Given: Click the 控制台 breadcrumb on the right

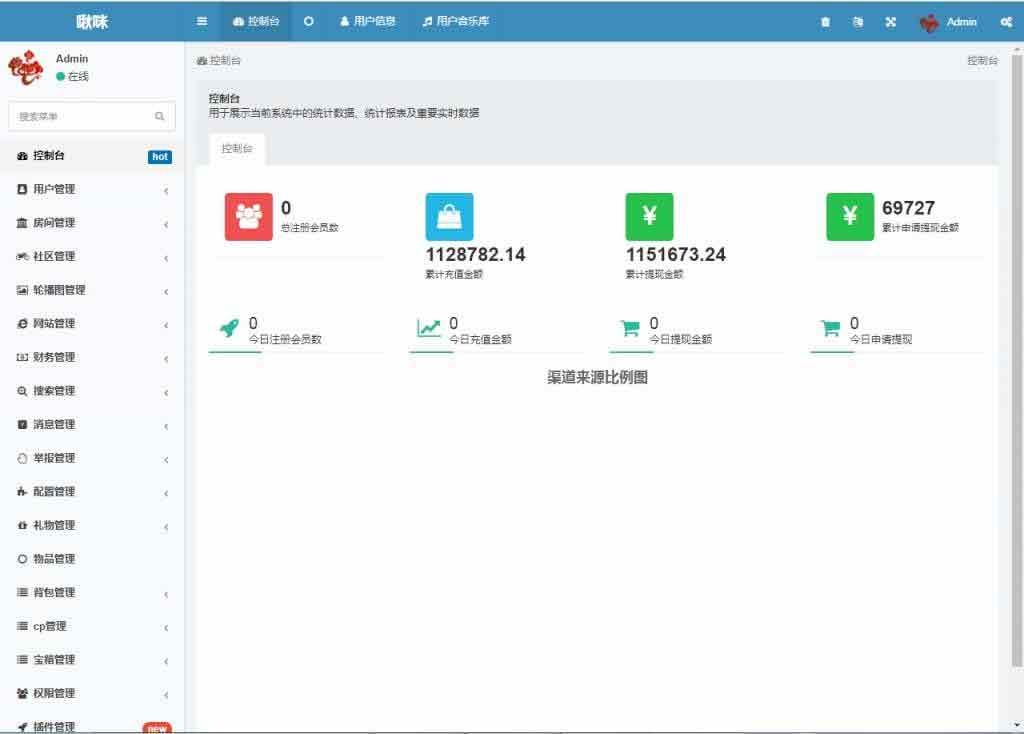Looking at the screenshot, I should pos(982,61).
